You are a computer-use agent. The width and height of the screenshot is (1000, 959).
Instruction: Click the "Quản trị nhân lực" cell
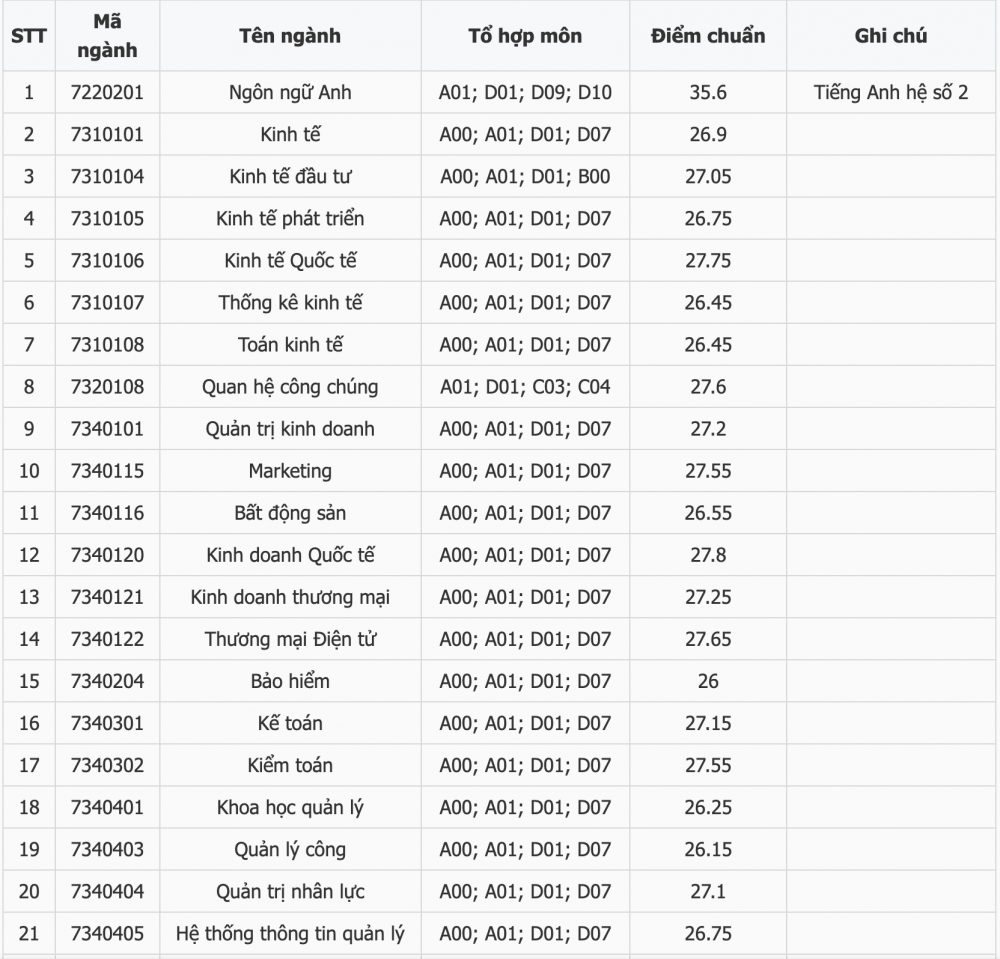click(290, 892)
